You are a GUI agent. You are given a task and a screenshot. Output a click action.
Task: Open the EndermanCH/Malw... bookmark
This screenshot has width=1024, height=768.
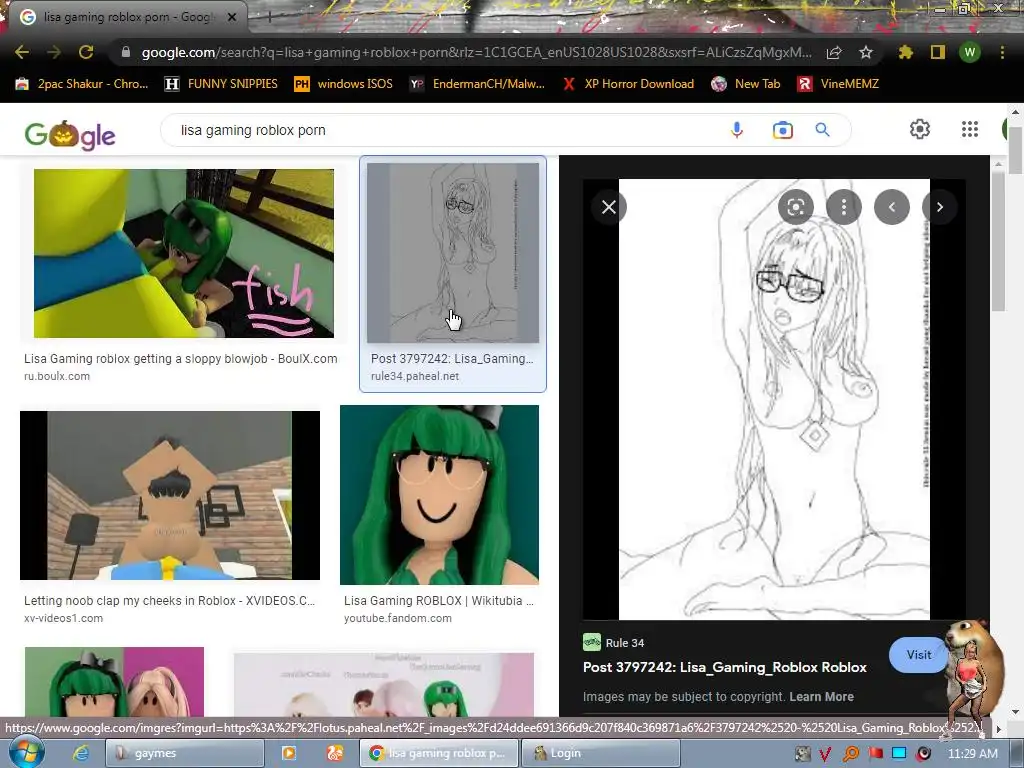[x=477, y=84]
